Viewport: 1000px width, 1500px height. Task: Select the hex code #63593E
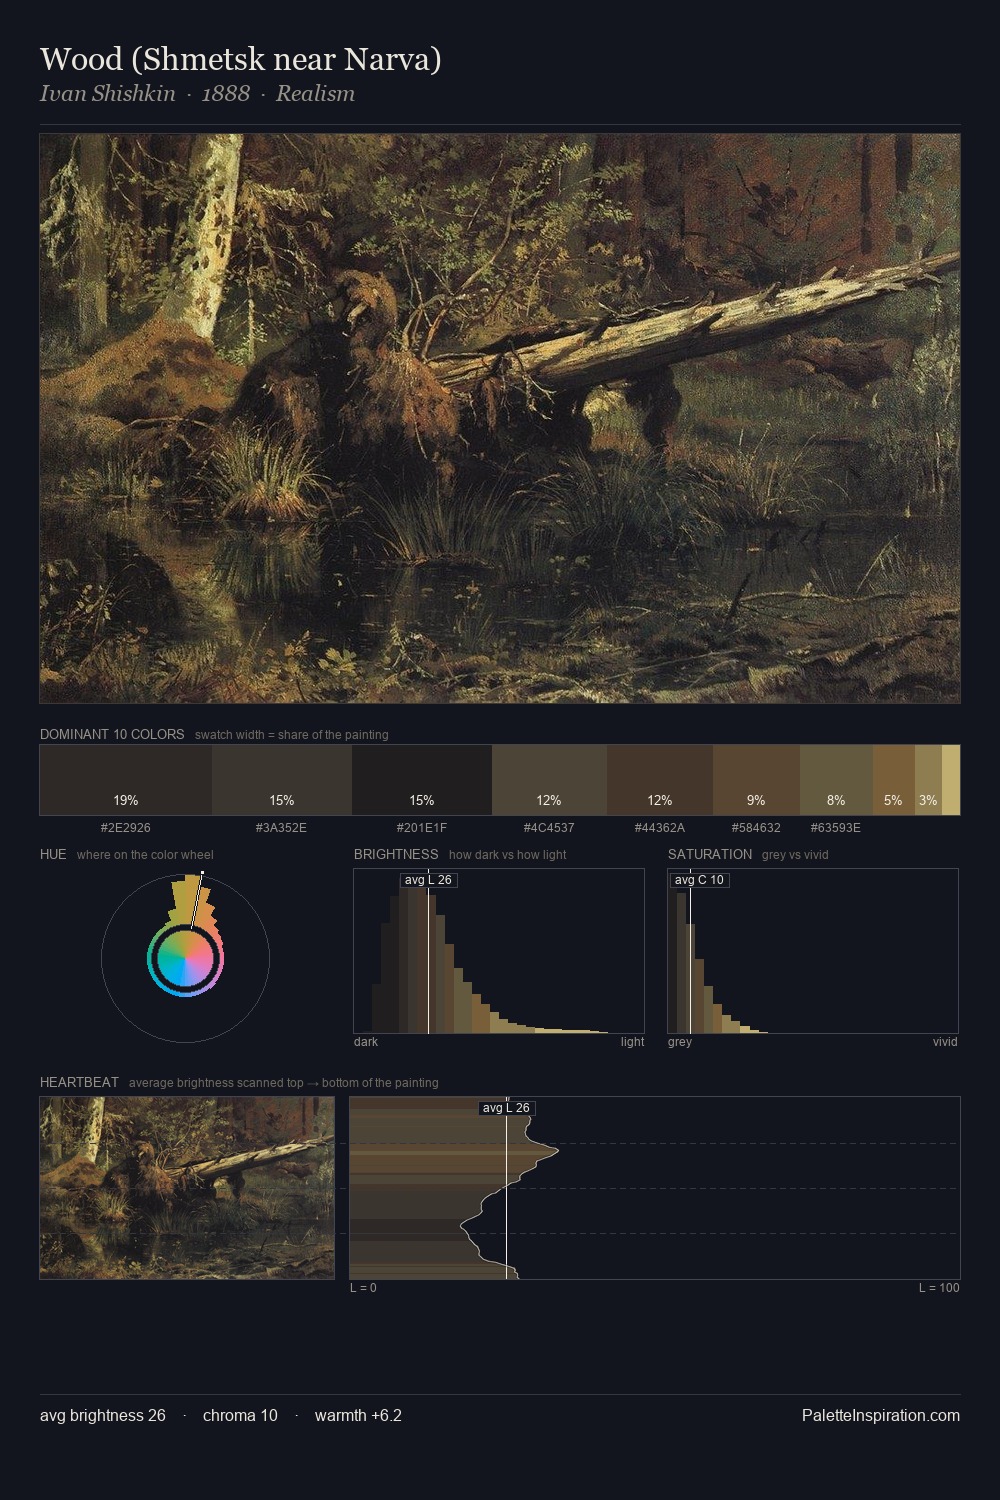pyautogui.click(x=836, y=828)
